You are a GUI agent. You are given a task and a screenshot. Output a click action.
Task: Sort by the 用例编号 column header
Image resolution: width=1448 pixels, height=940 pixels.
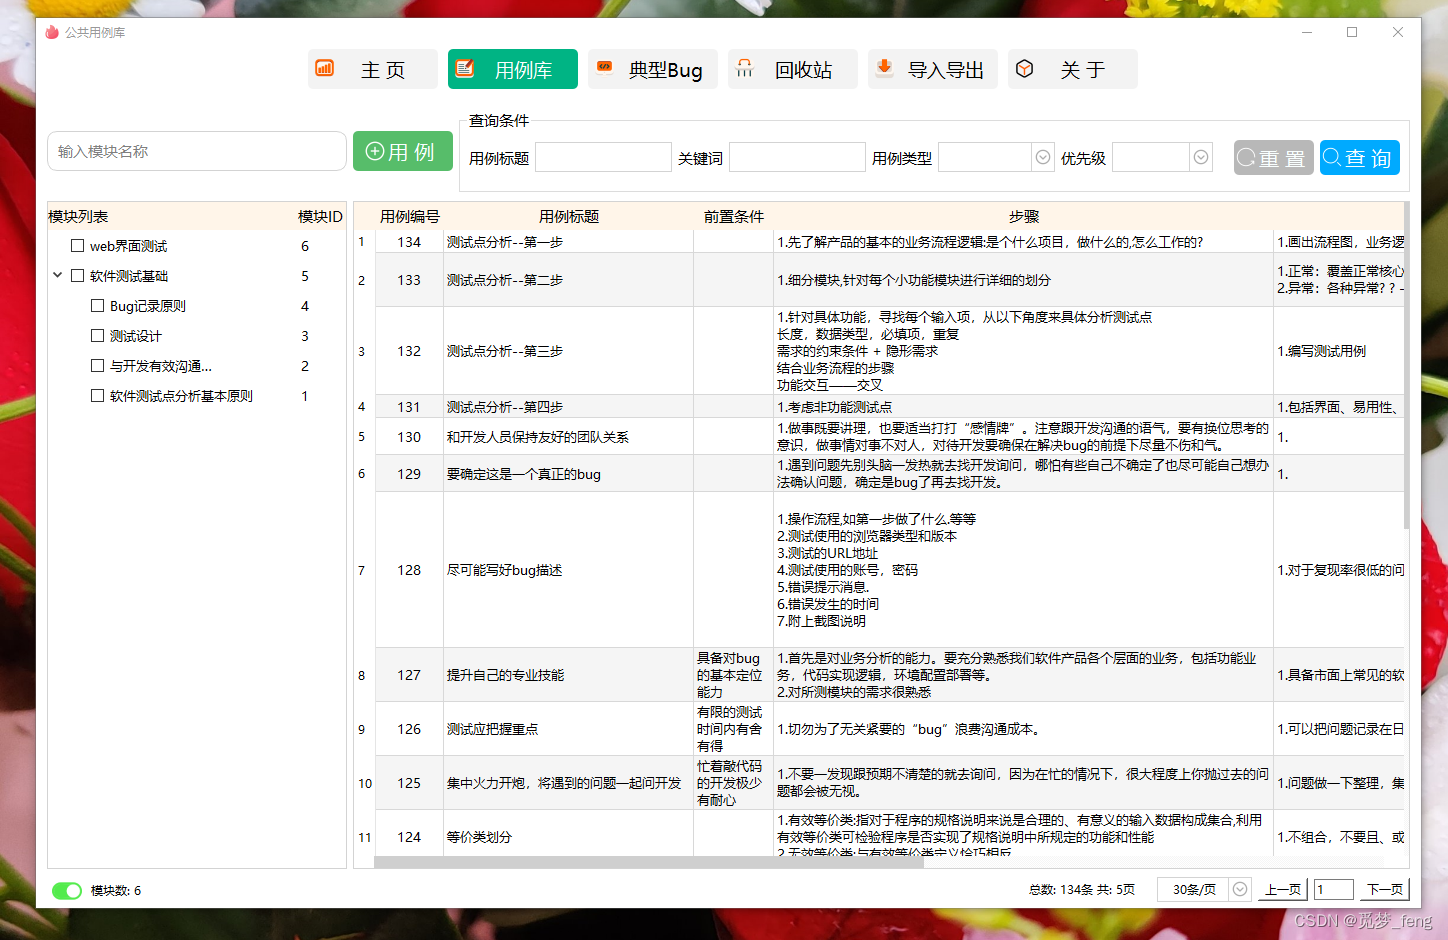click(409, 216)
